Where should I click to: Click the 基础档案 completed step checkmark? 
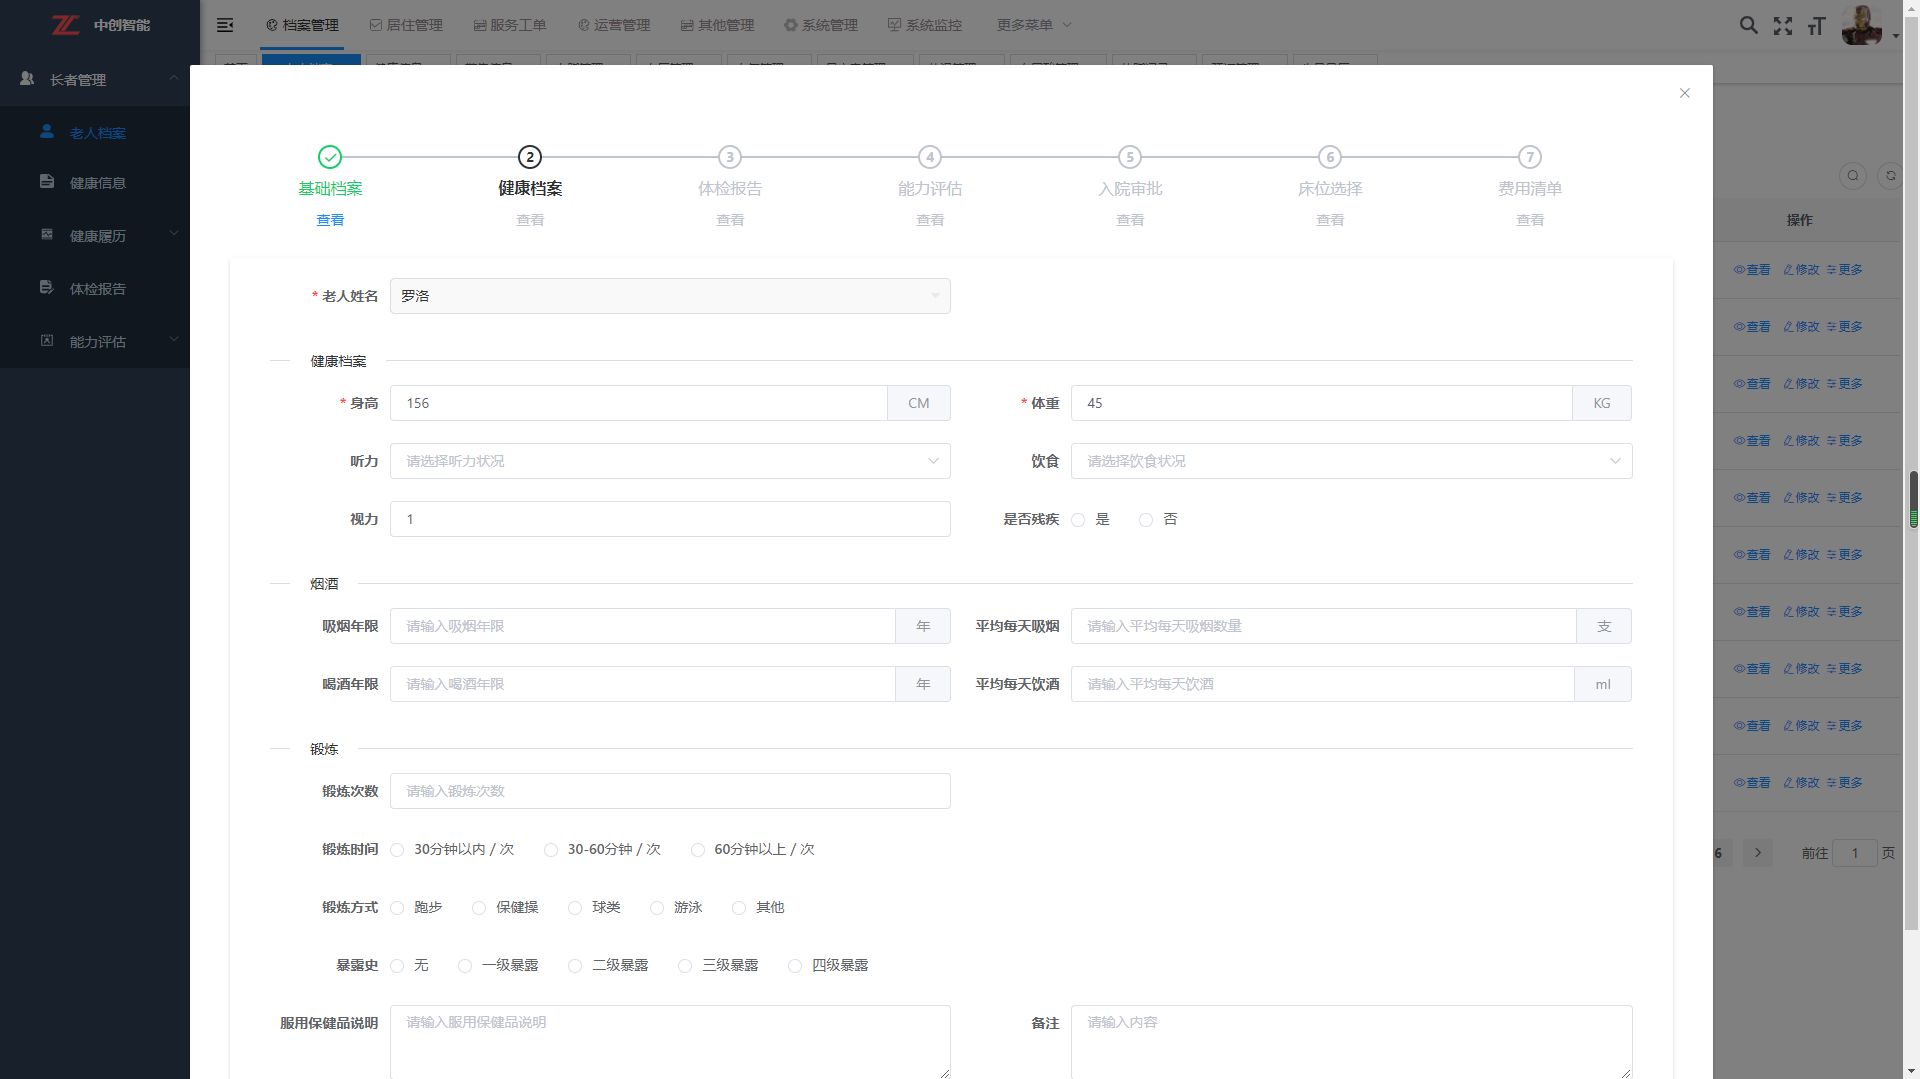(330, 157)
